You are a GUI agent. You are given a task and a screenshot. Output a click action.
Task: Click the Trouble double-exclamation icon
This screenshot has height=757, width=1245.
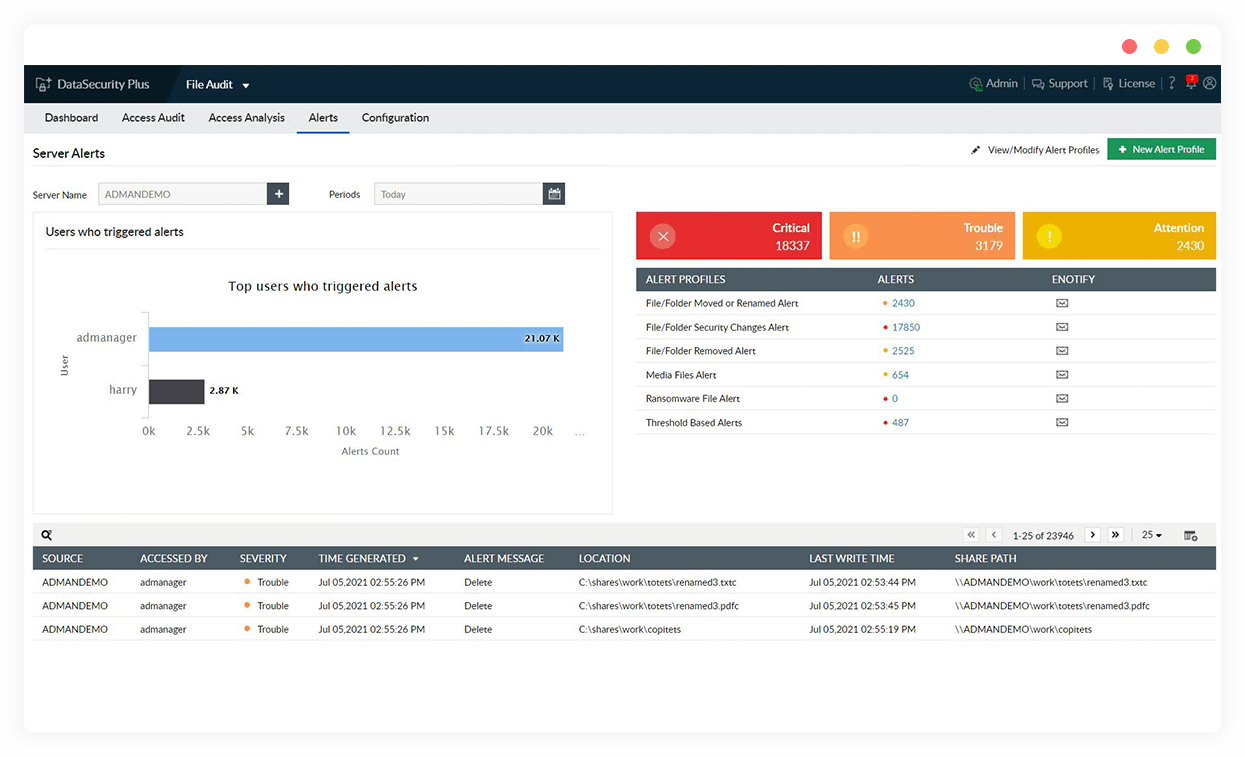coord(856,236)
